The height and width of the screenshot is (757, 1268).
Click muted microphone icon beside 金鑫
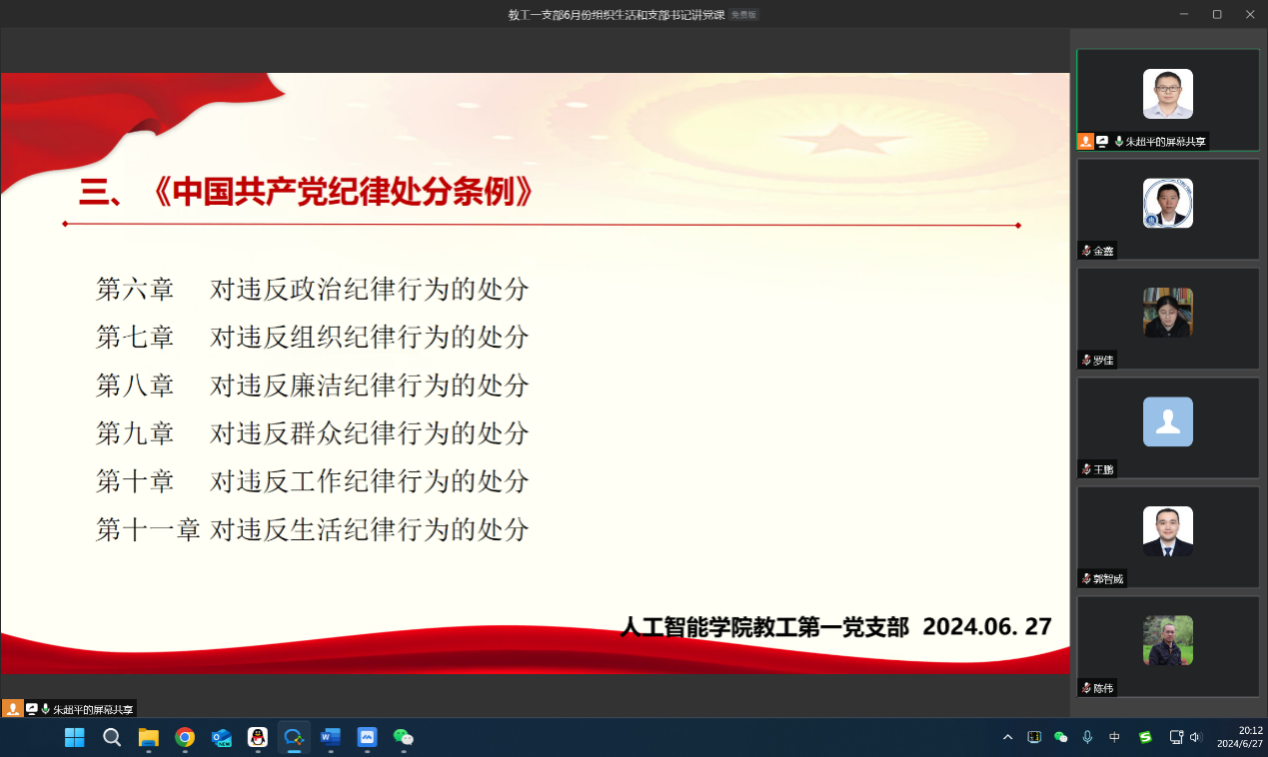[x=1086, y=251]
